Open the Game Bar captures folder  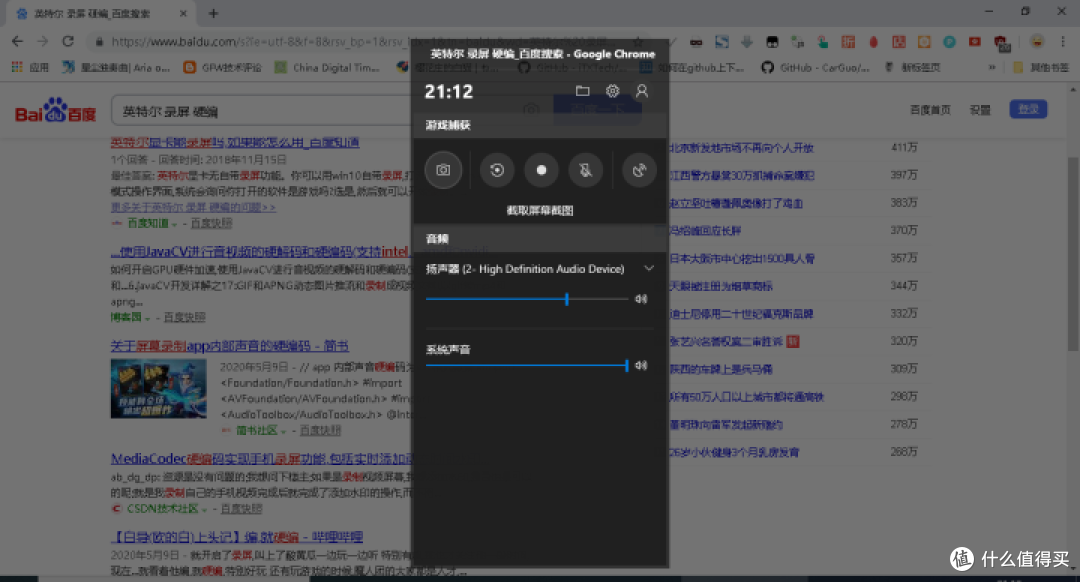(583, 91)
